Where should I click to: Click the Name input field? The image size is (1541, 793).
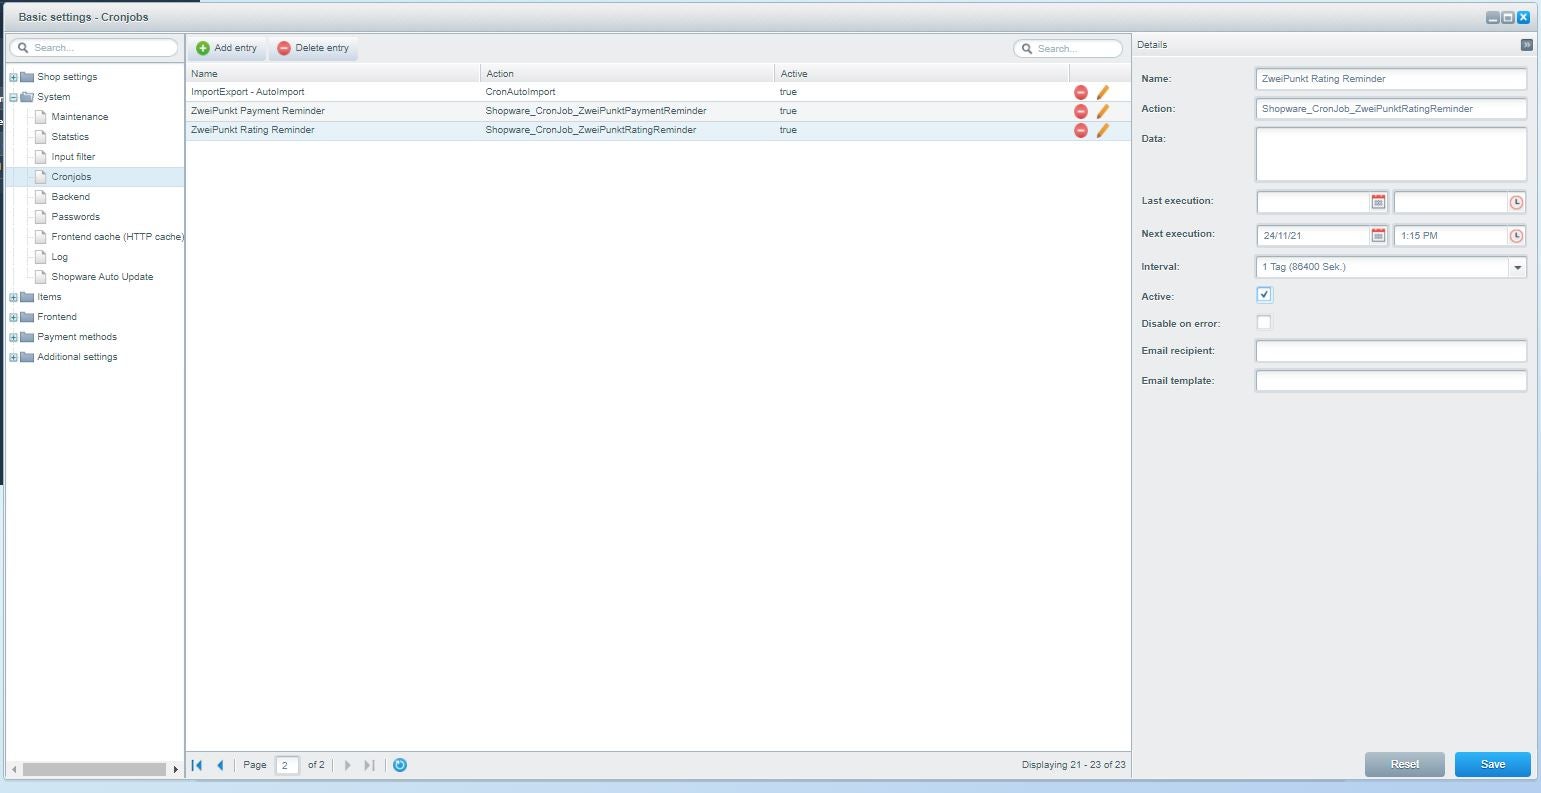[1391, 79]
